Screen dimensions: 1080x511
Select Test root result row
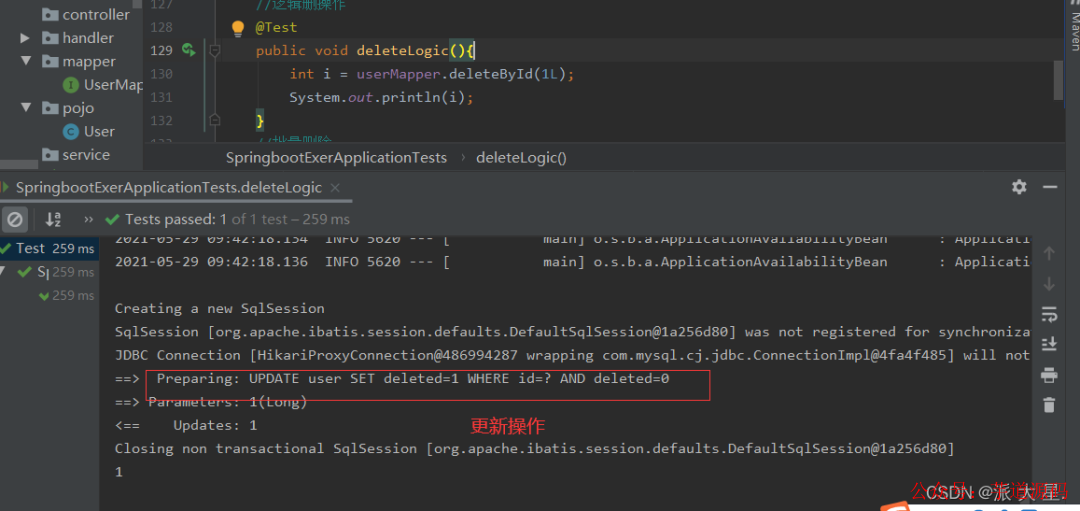click(49, 249)
